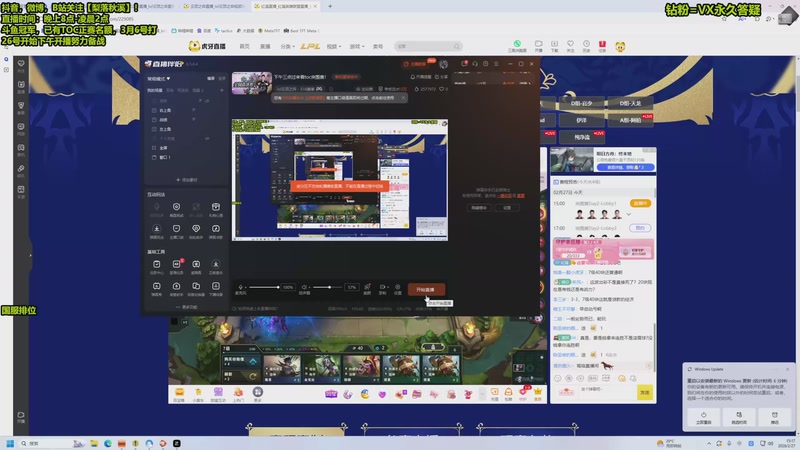Viewport: 800px width, 450px height.
Task: Start the broadcast with the orange 开始直播 button
Action: pos(426,289)
